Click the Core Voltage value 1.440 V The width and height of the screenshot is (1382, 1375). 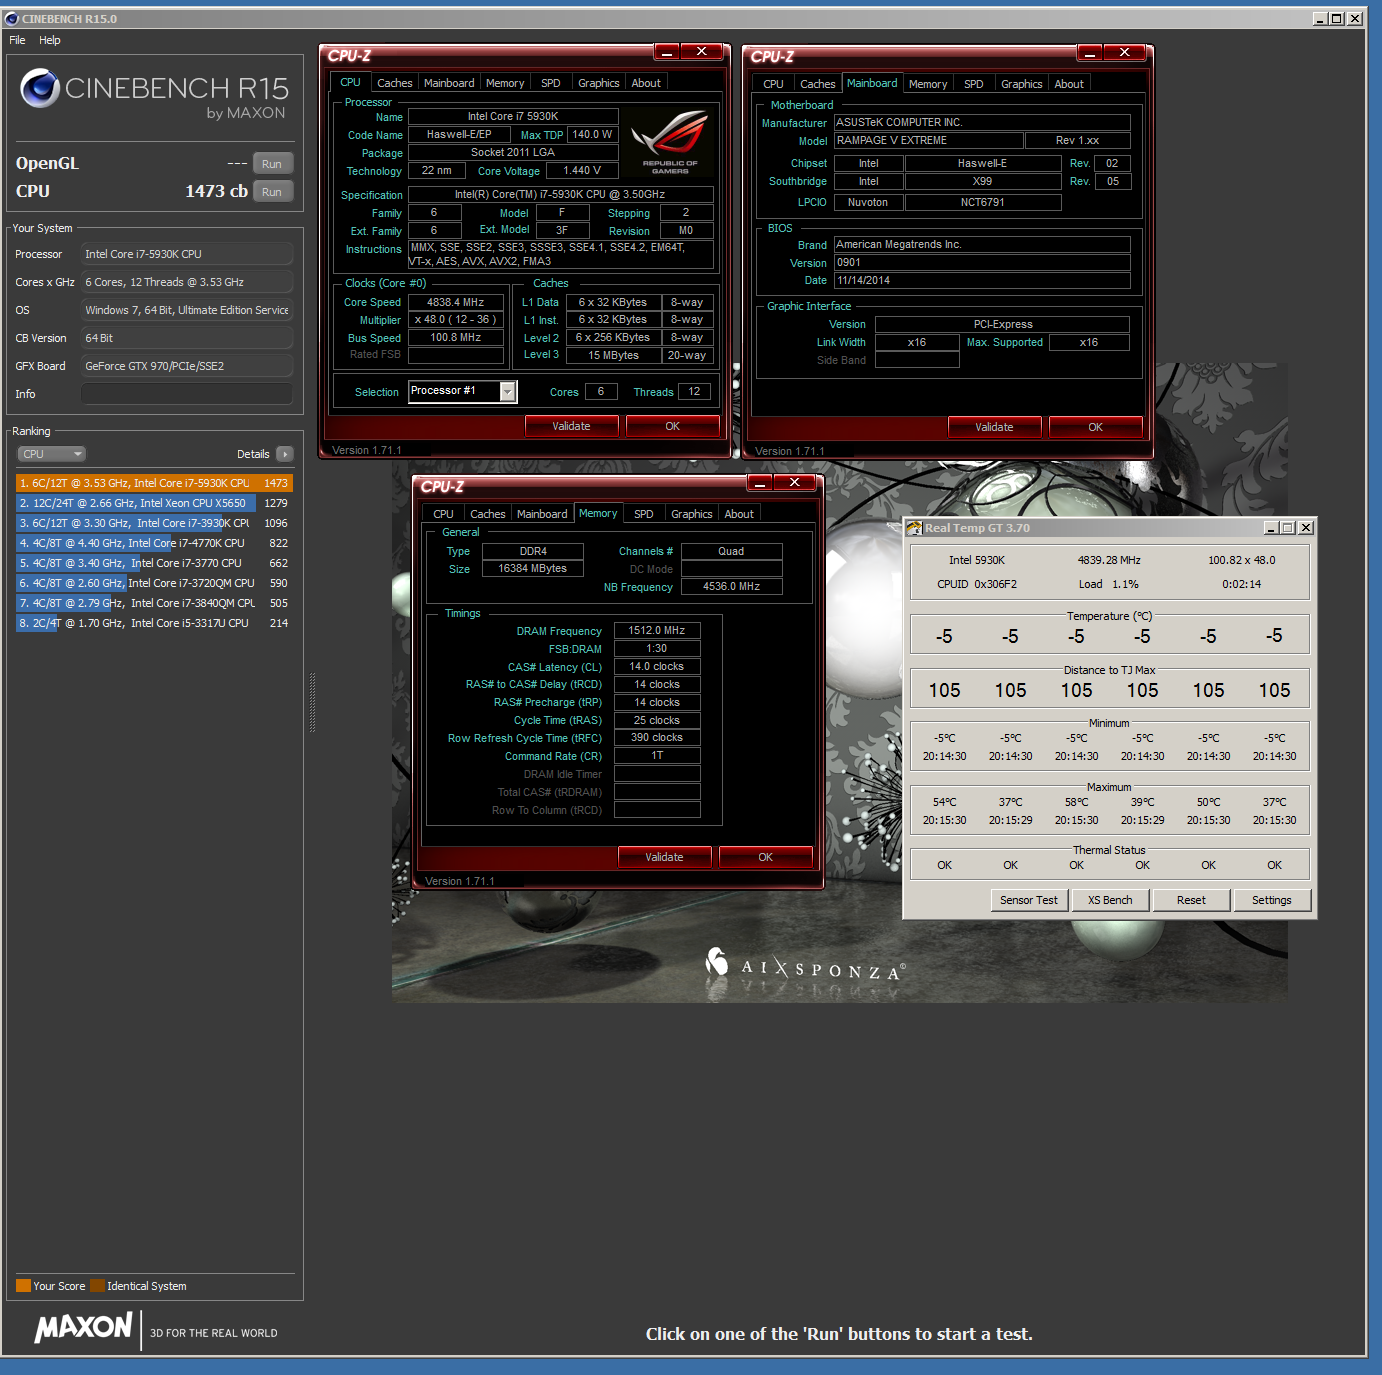[582, 171]
